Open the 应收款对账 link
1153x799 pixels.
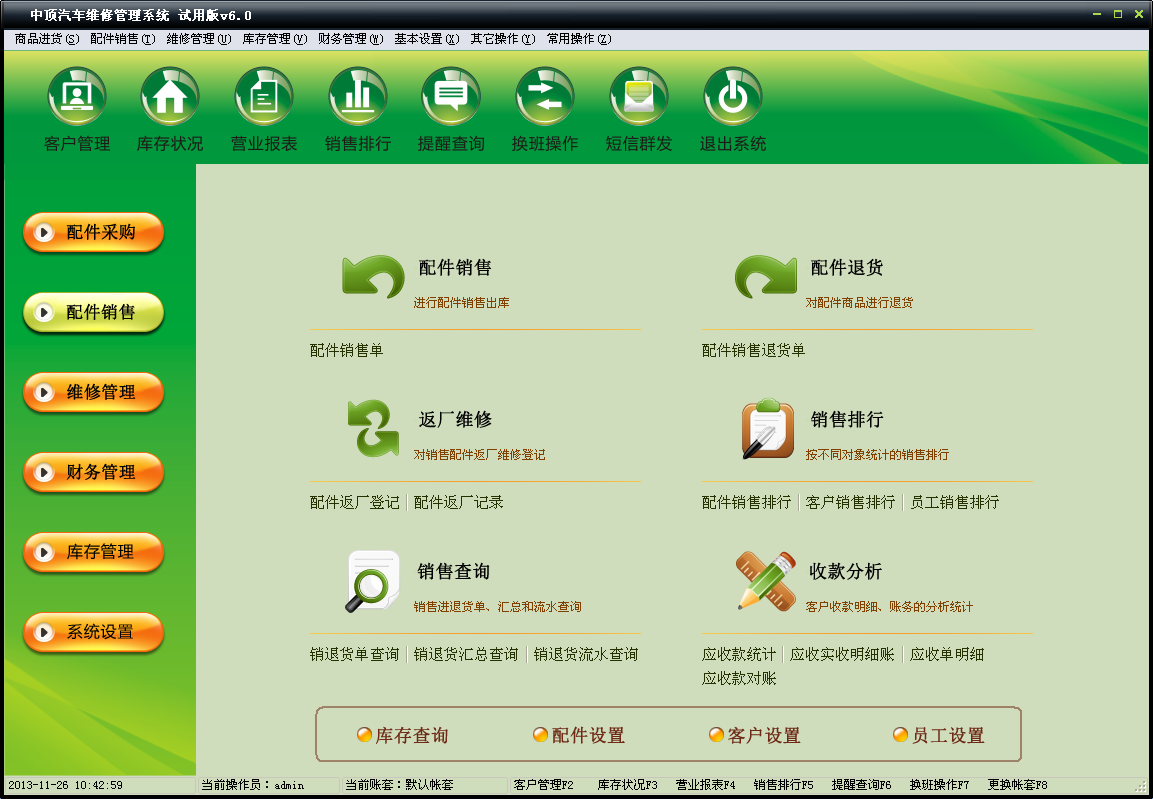pyautogui.click(x=739, y=678)
